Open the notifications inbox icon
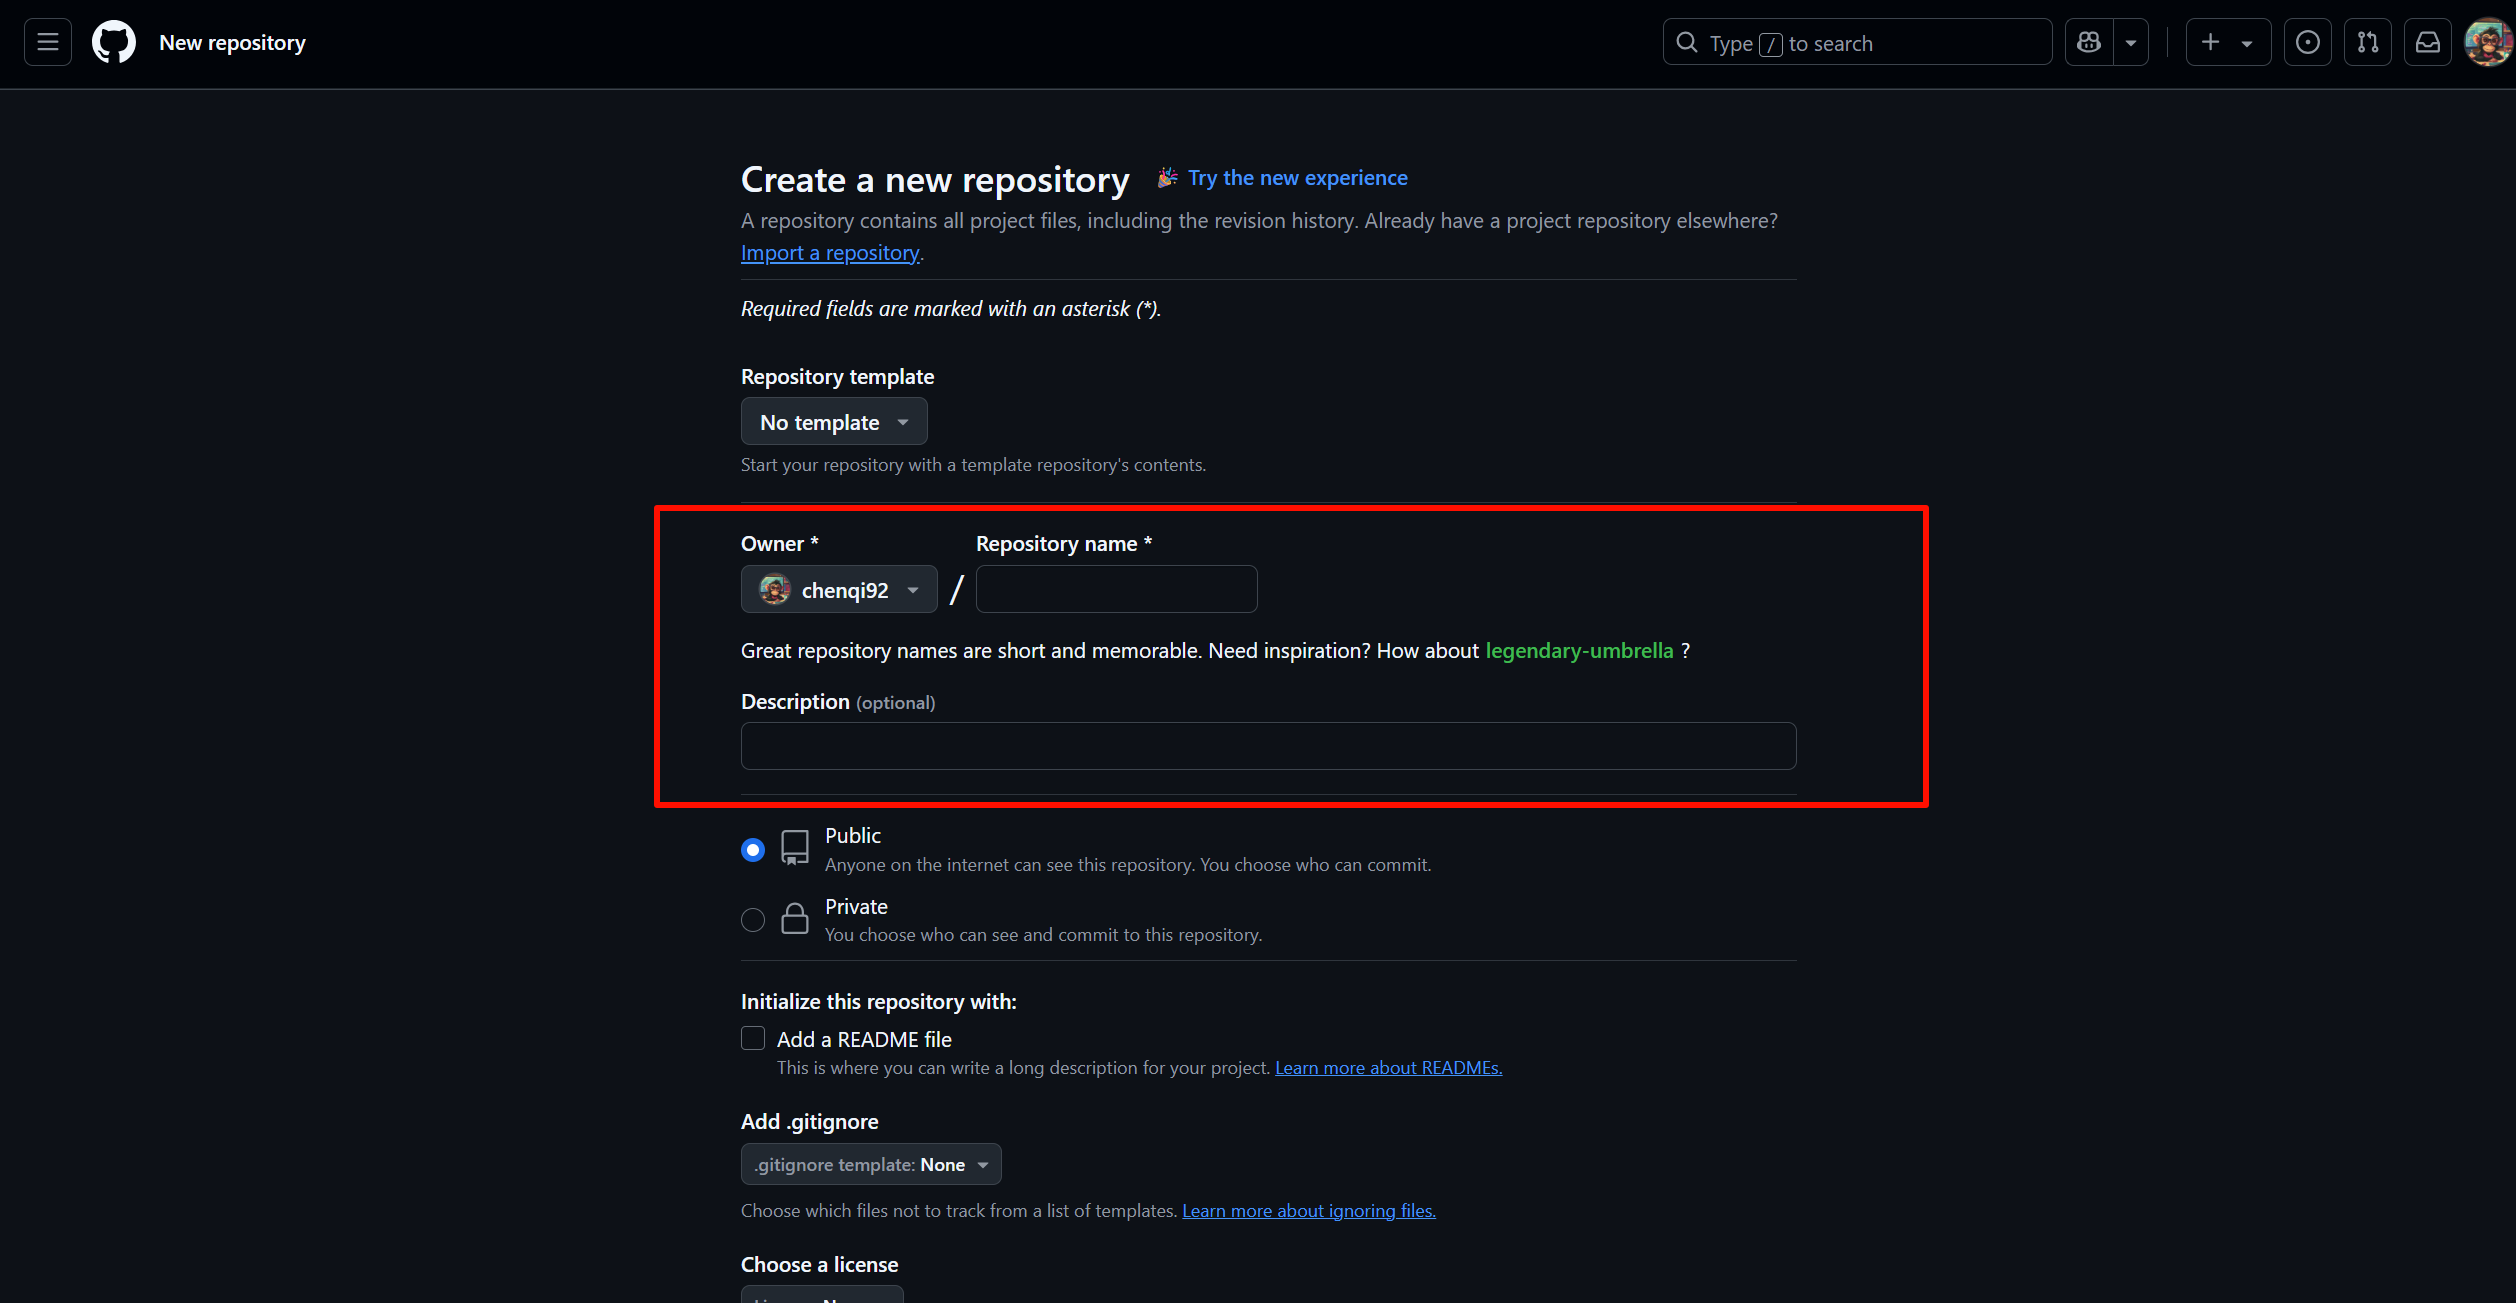Screen dimensions: 2516x1303 (x=2427, y=42)
